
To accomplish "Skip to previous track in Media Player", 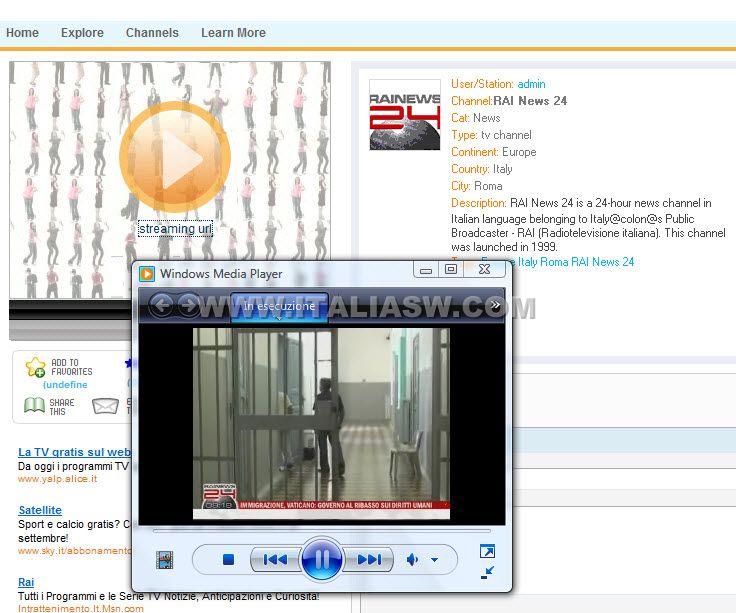I will click(276, 559).
